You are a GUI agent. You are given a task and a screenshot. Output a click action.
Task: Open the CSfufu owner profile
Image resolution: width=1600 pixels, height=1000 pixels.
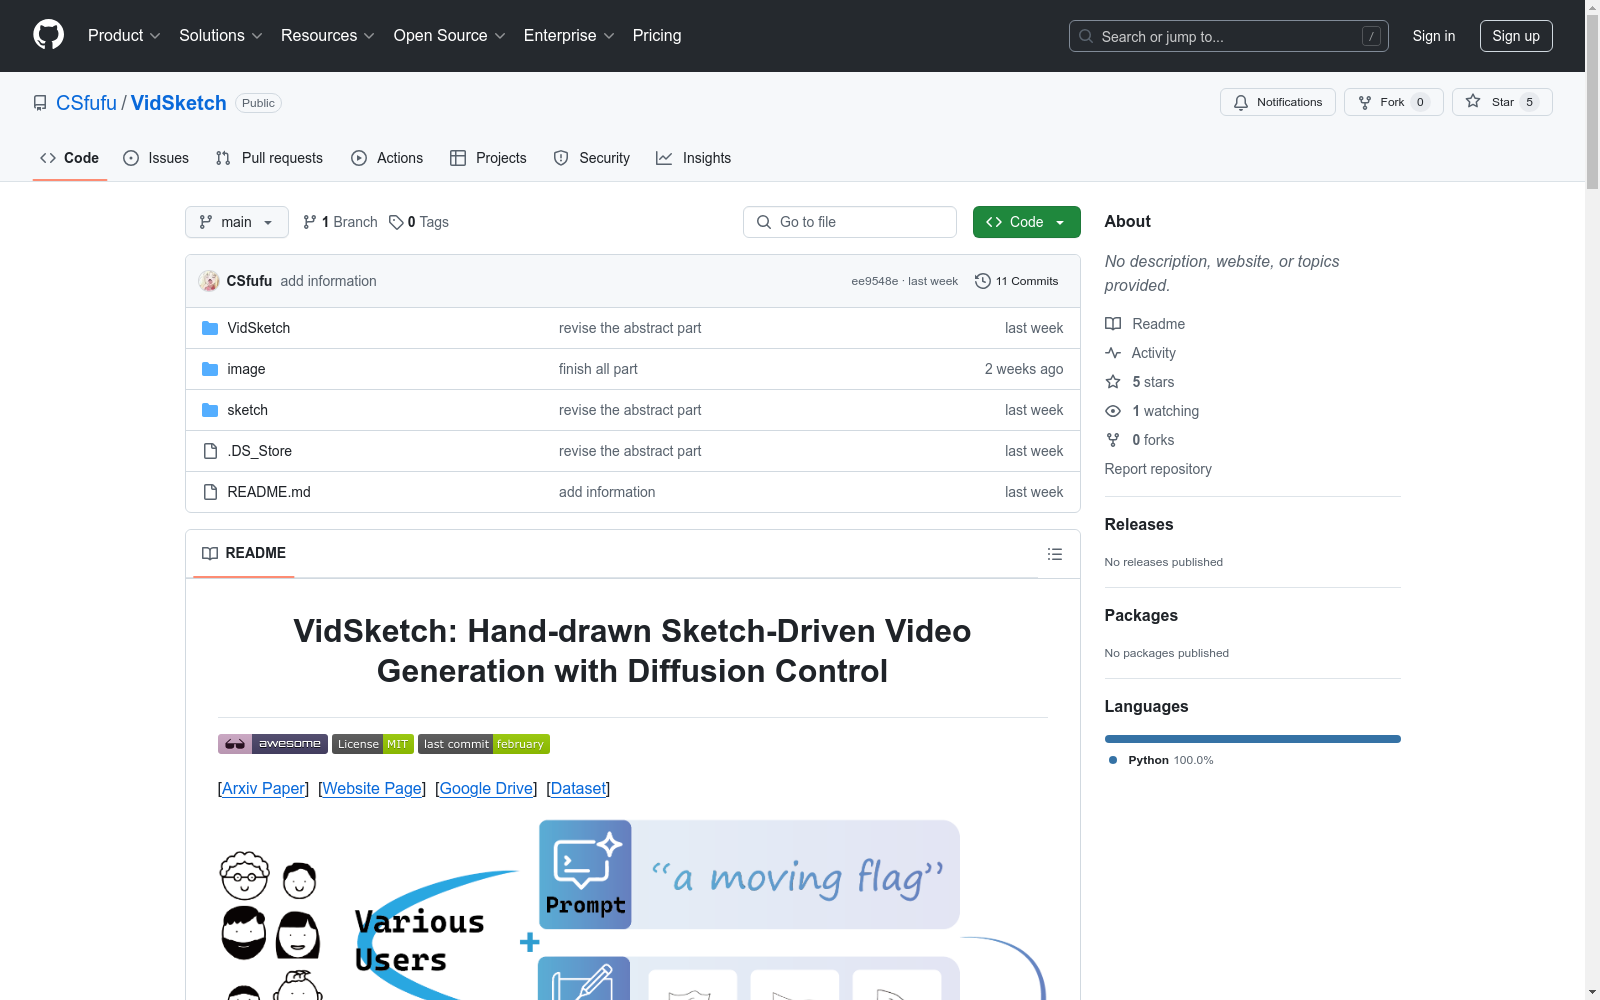coord(86,103)
